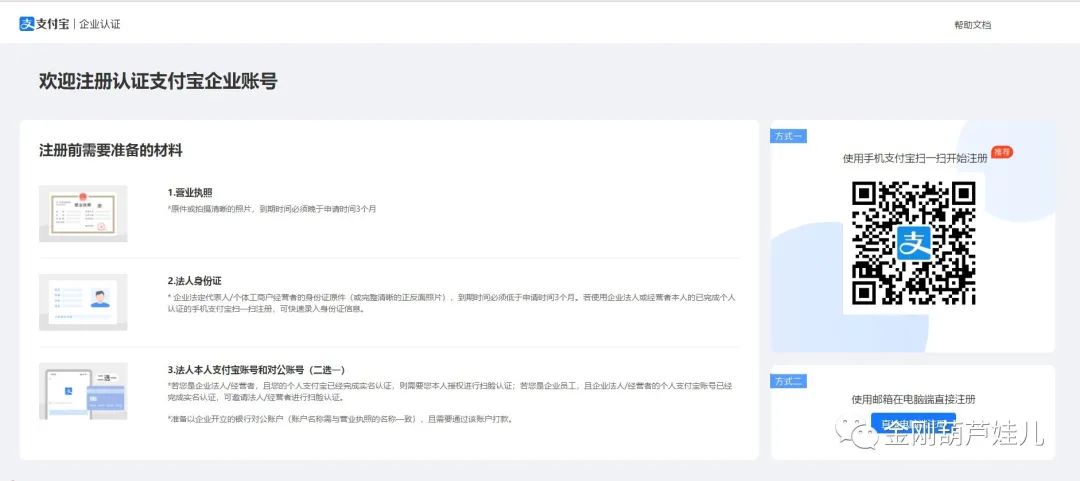Click the Alipay logo inside QR code
The width and height of the screenshot is (1080, 481).
coord(913,243)
